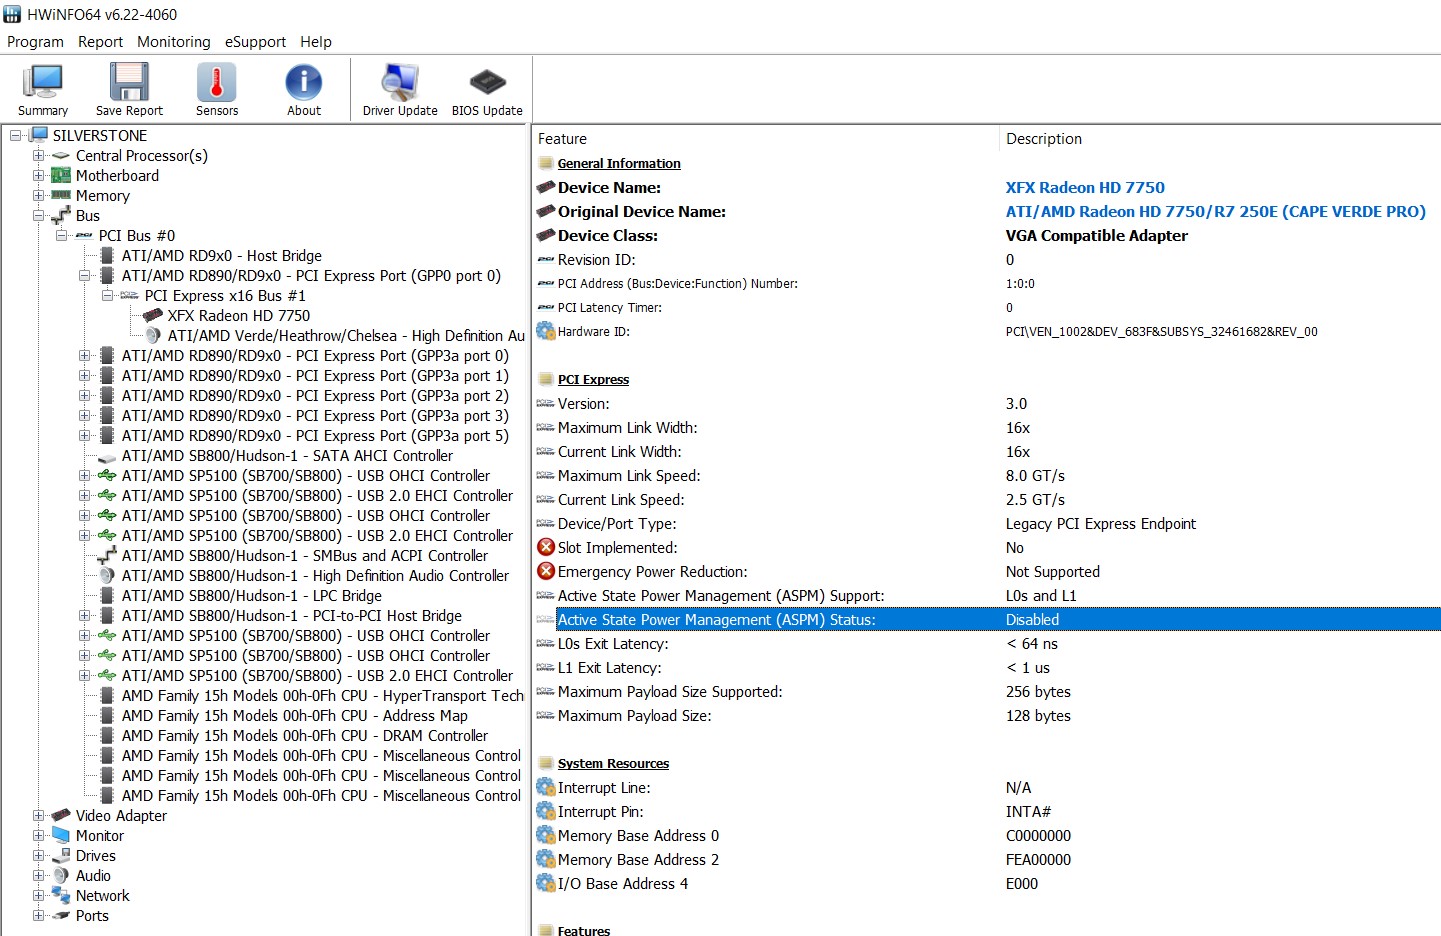Click the Hardware ID gear icon

(x=546, y=331)
